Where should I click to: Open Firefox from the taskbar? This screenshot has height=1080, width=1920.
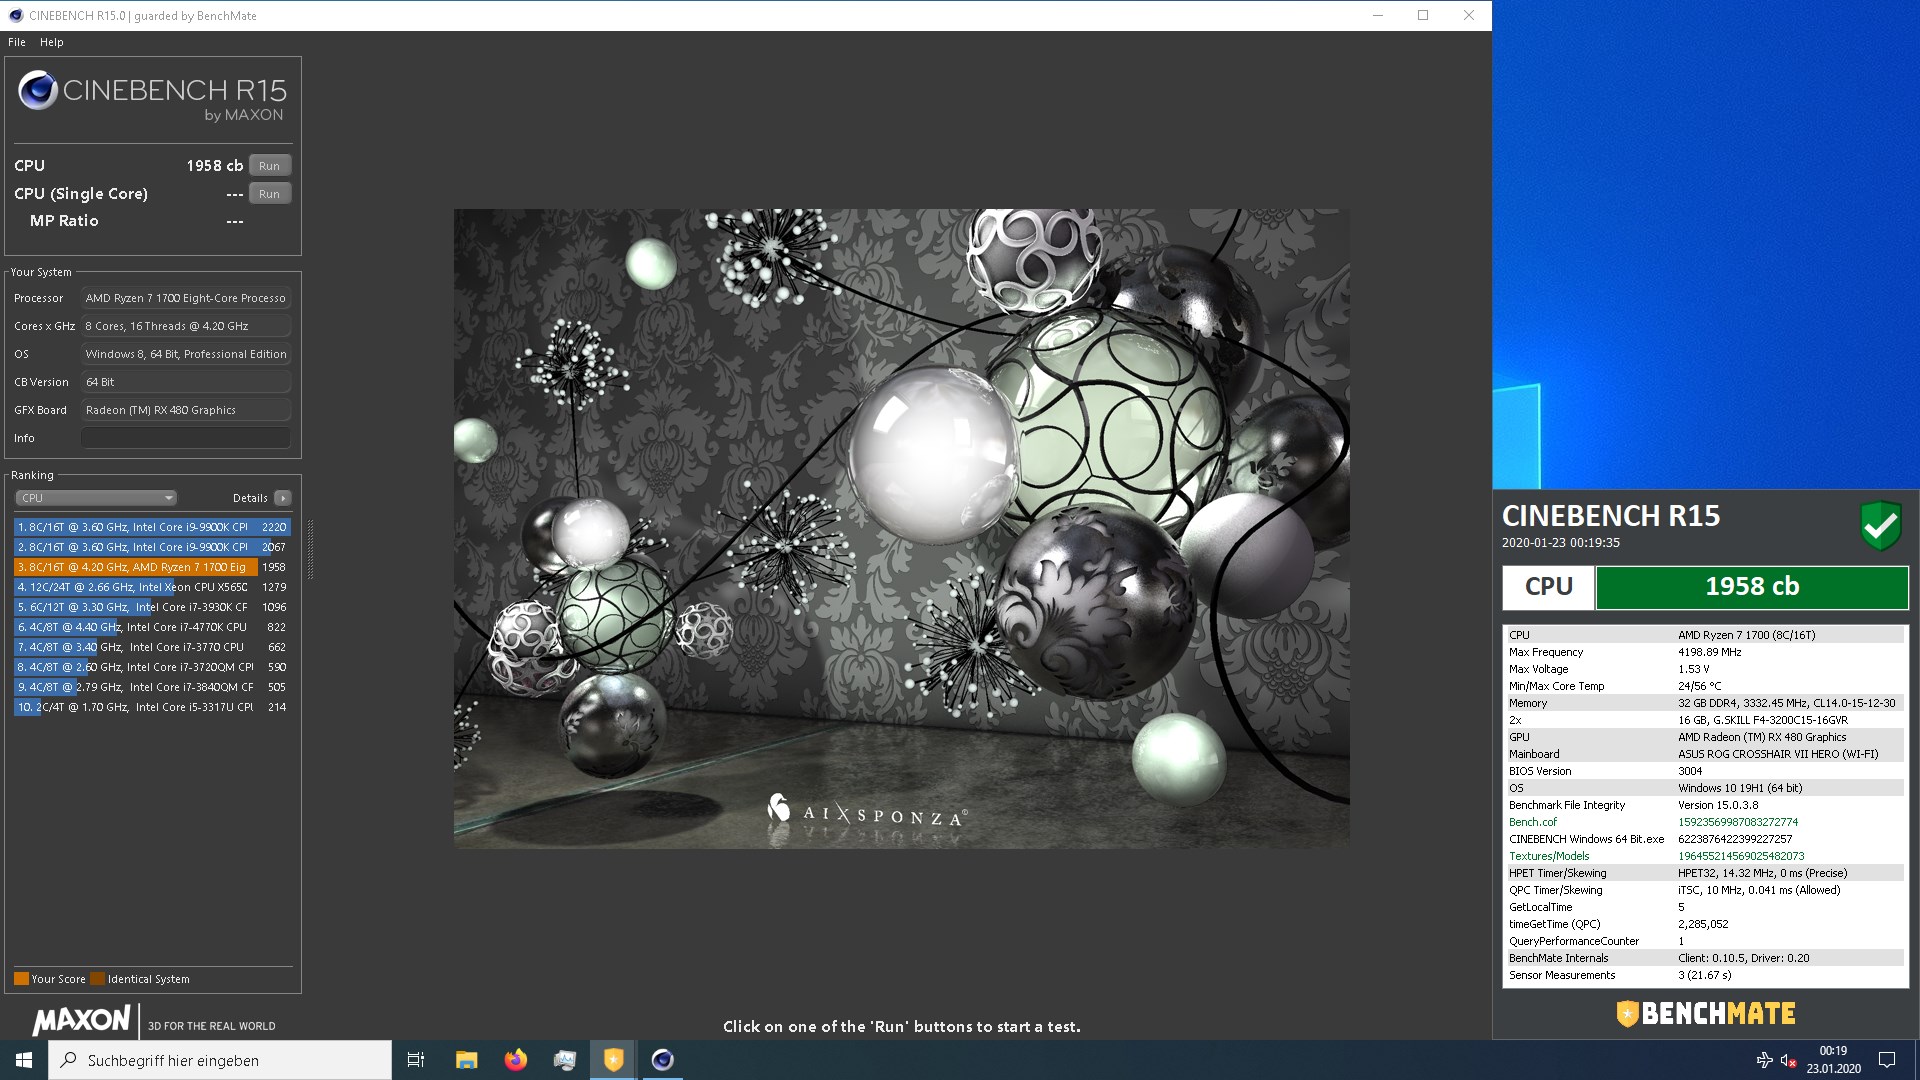515,1060
